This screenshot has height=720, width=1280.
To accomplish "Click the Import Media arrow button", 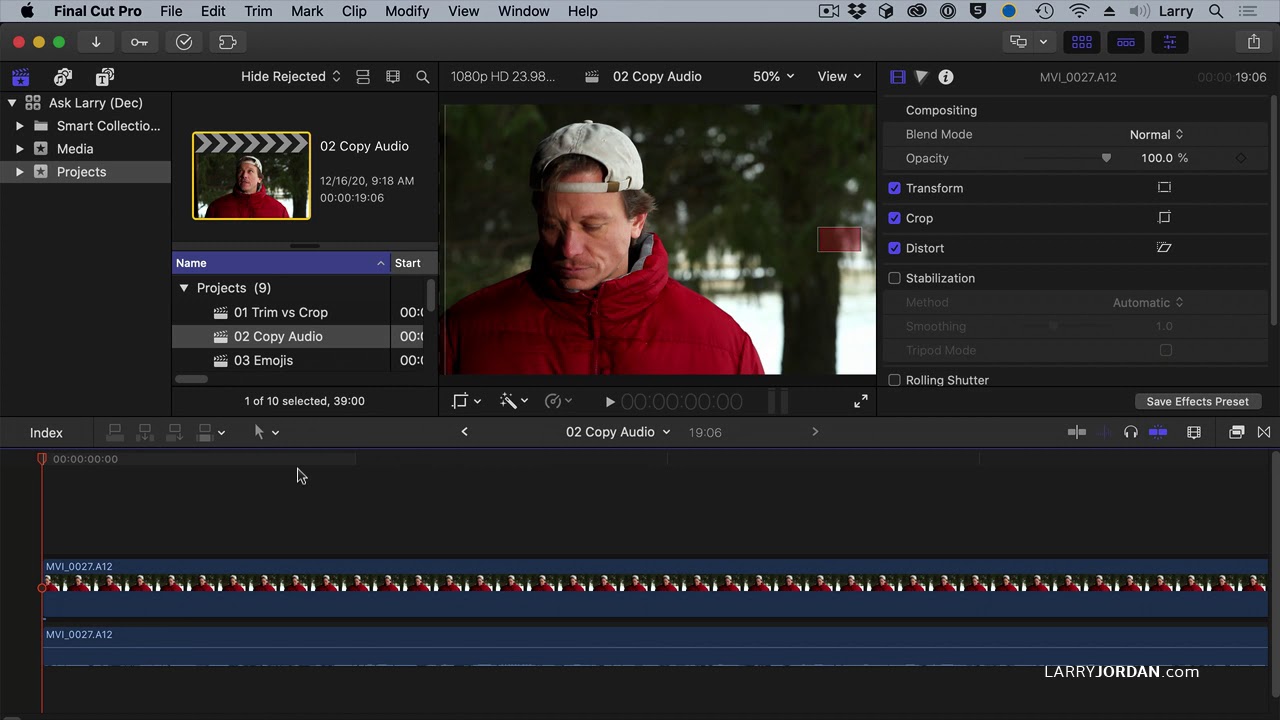I will [x=96, y=42].
